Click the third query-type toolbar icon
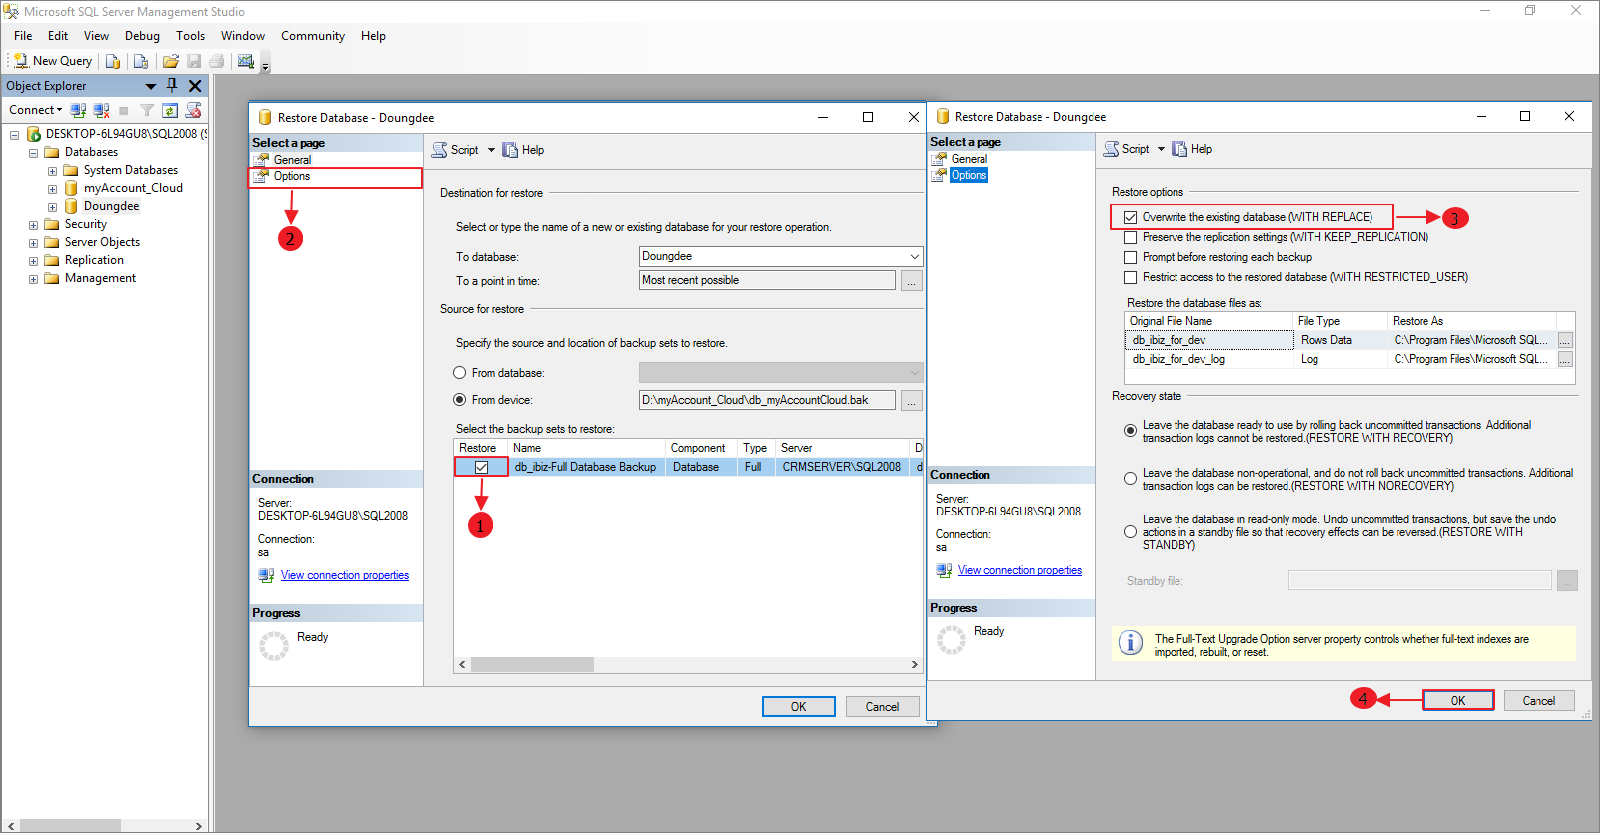Screen dimensions: 1600x833 (141, 61)
